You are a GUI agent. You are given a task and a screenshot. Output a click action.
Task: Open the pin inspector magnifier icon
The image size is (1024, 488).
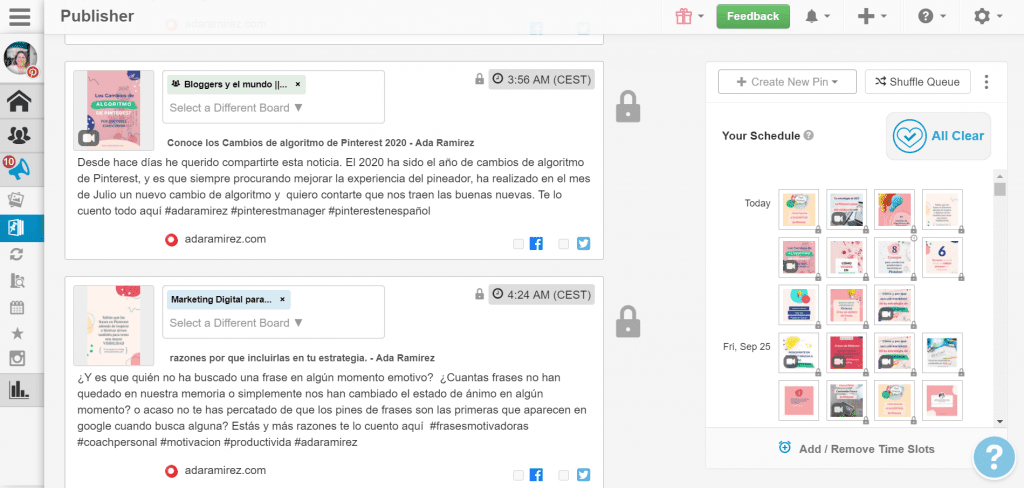pyautogui.click(x=18, y=281)
